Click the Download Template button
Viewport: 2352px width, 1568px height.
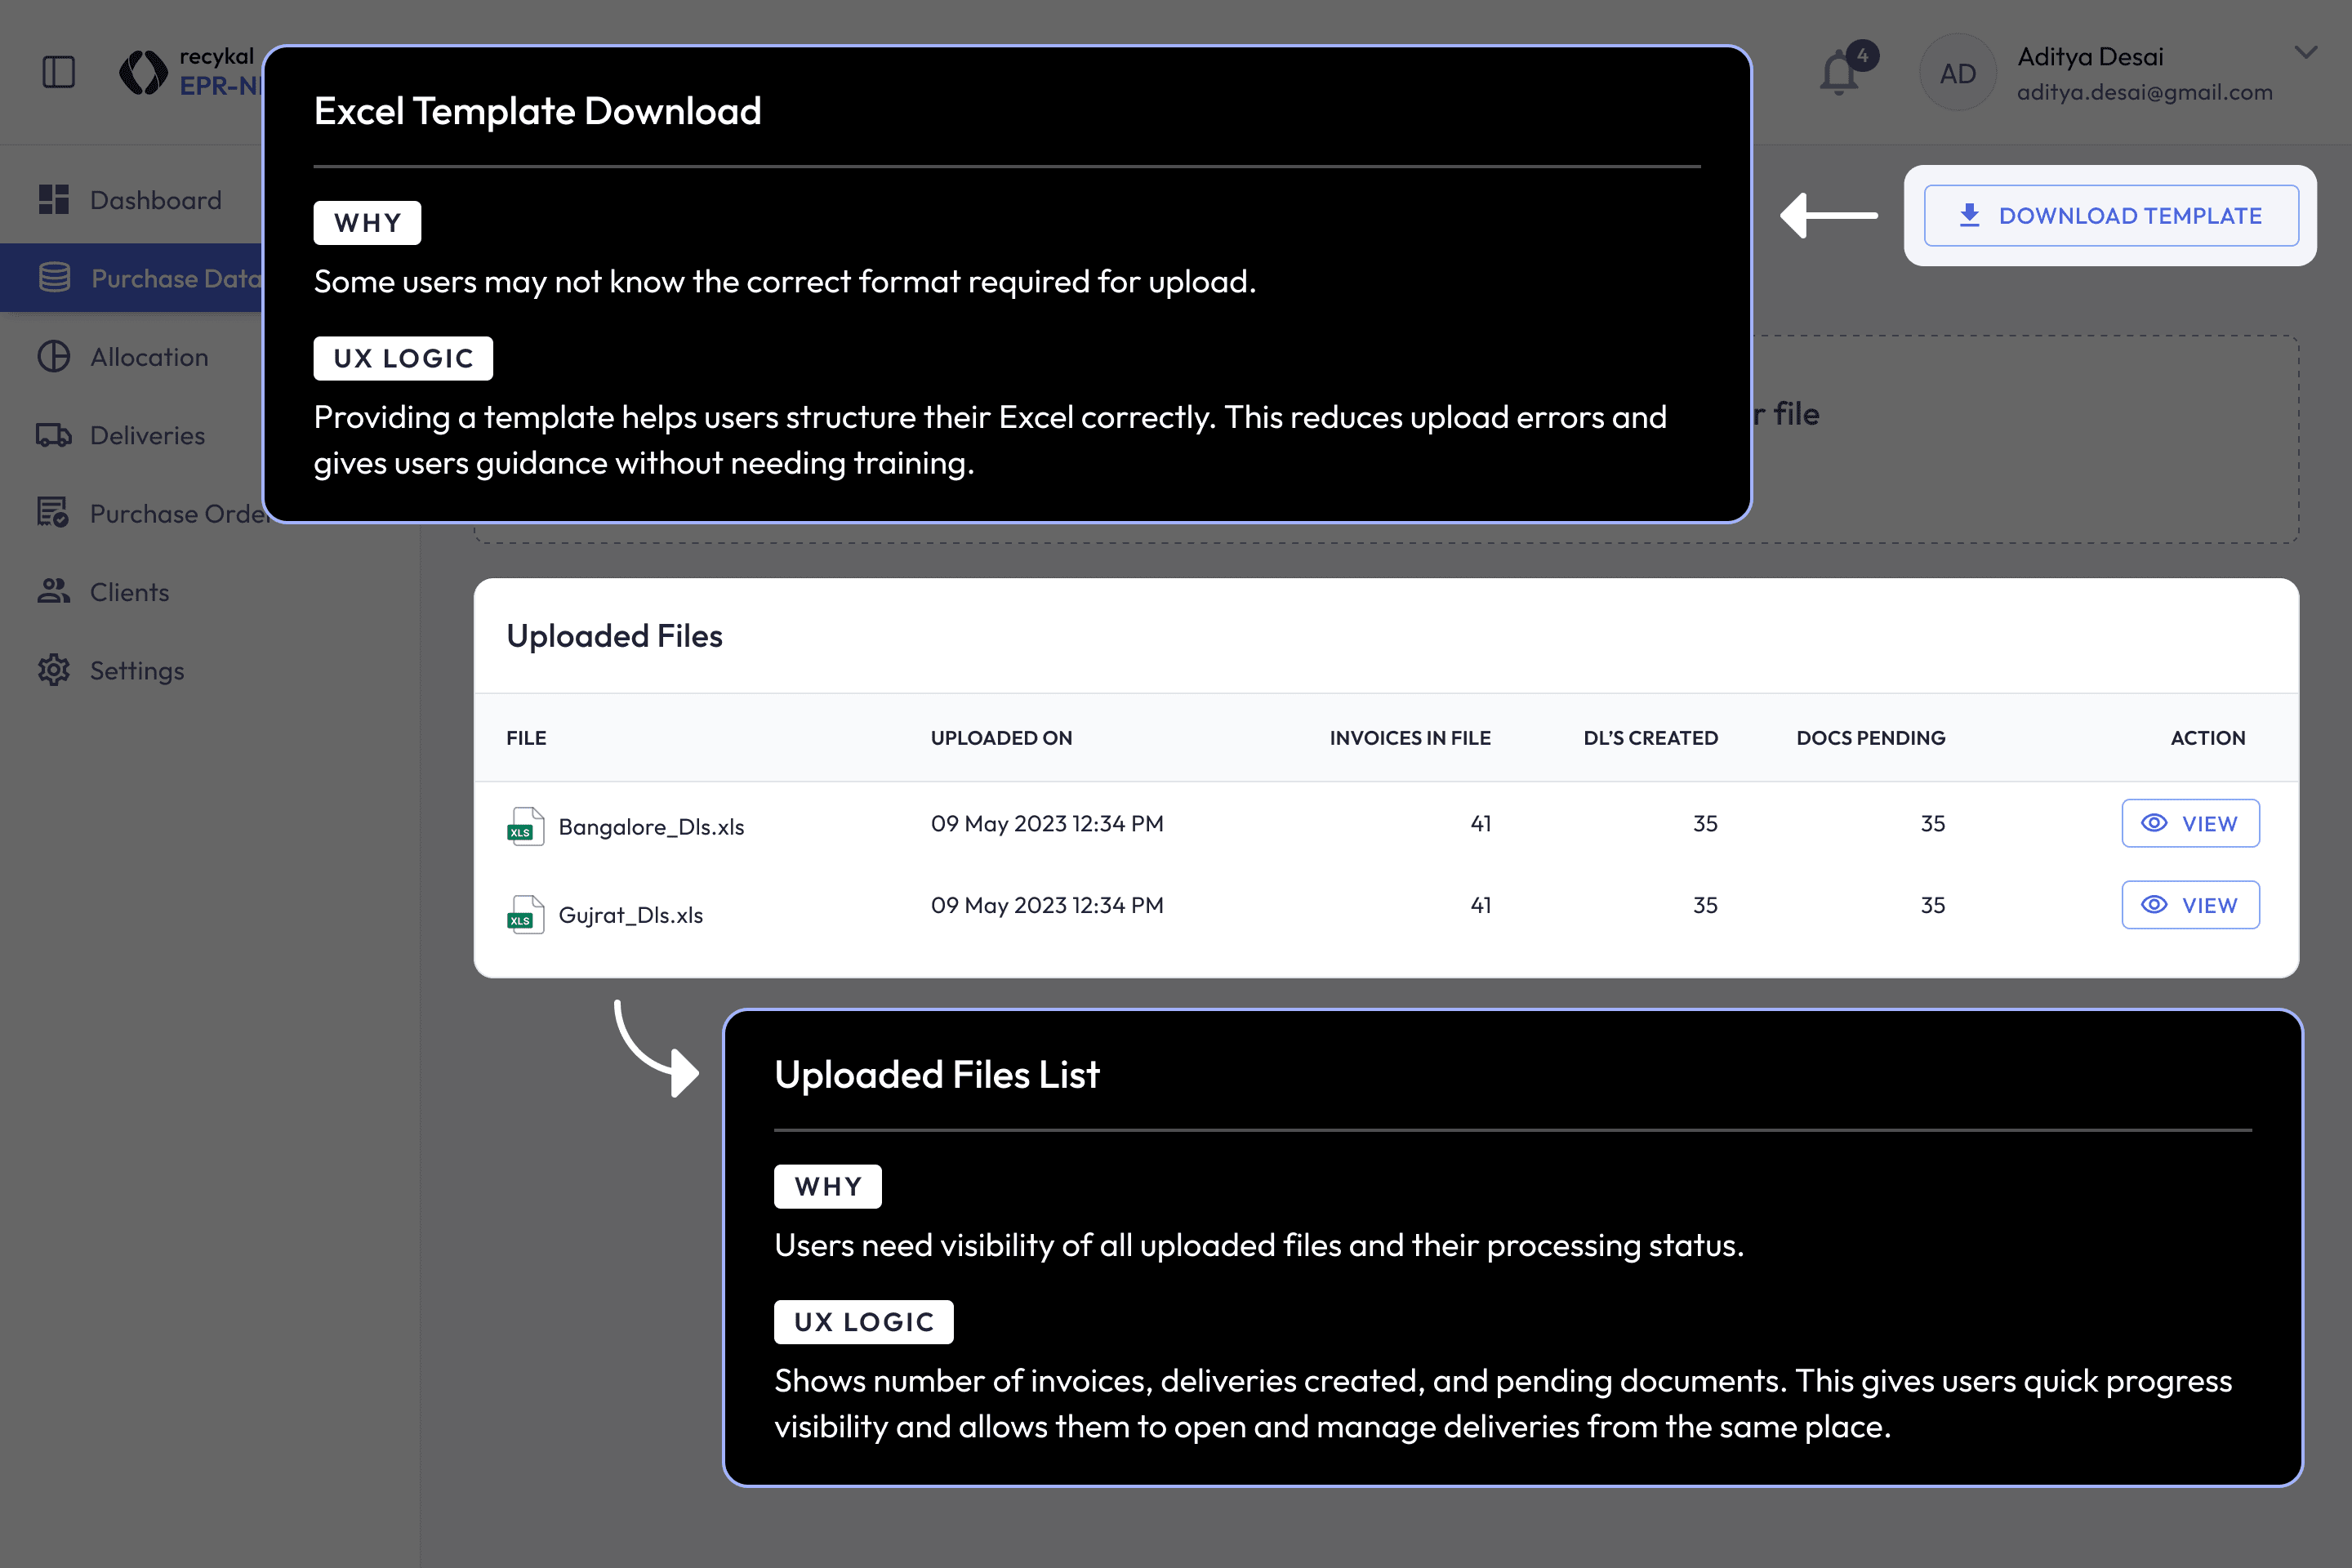coord(2111,216)
